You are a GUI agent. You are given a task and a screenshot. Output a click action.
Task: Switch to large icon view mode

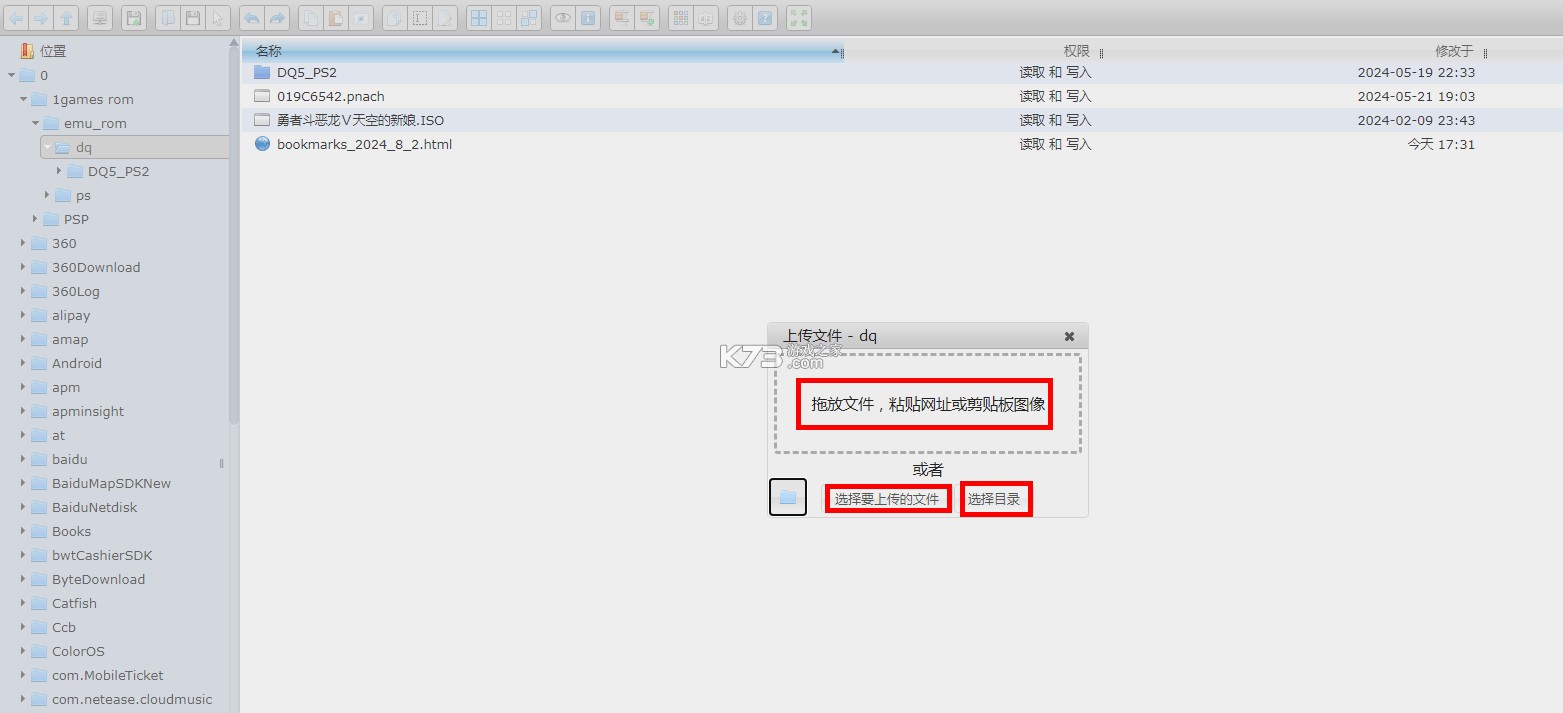(478, 17)
